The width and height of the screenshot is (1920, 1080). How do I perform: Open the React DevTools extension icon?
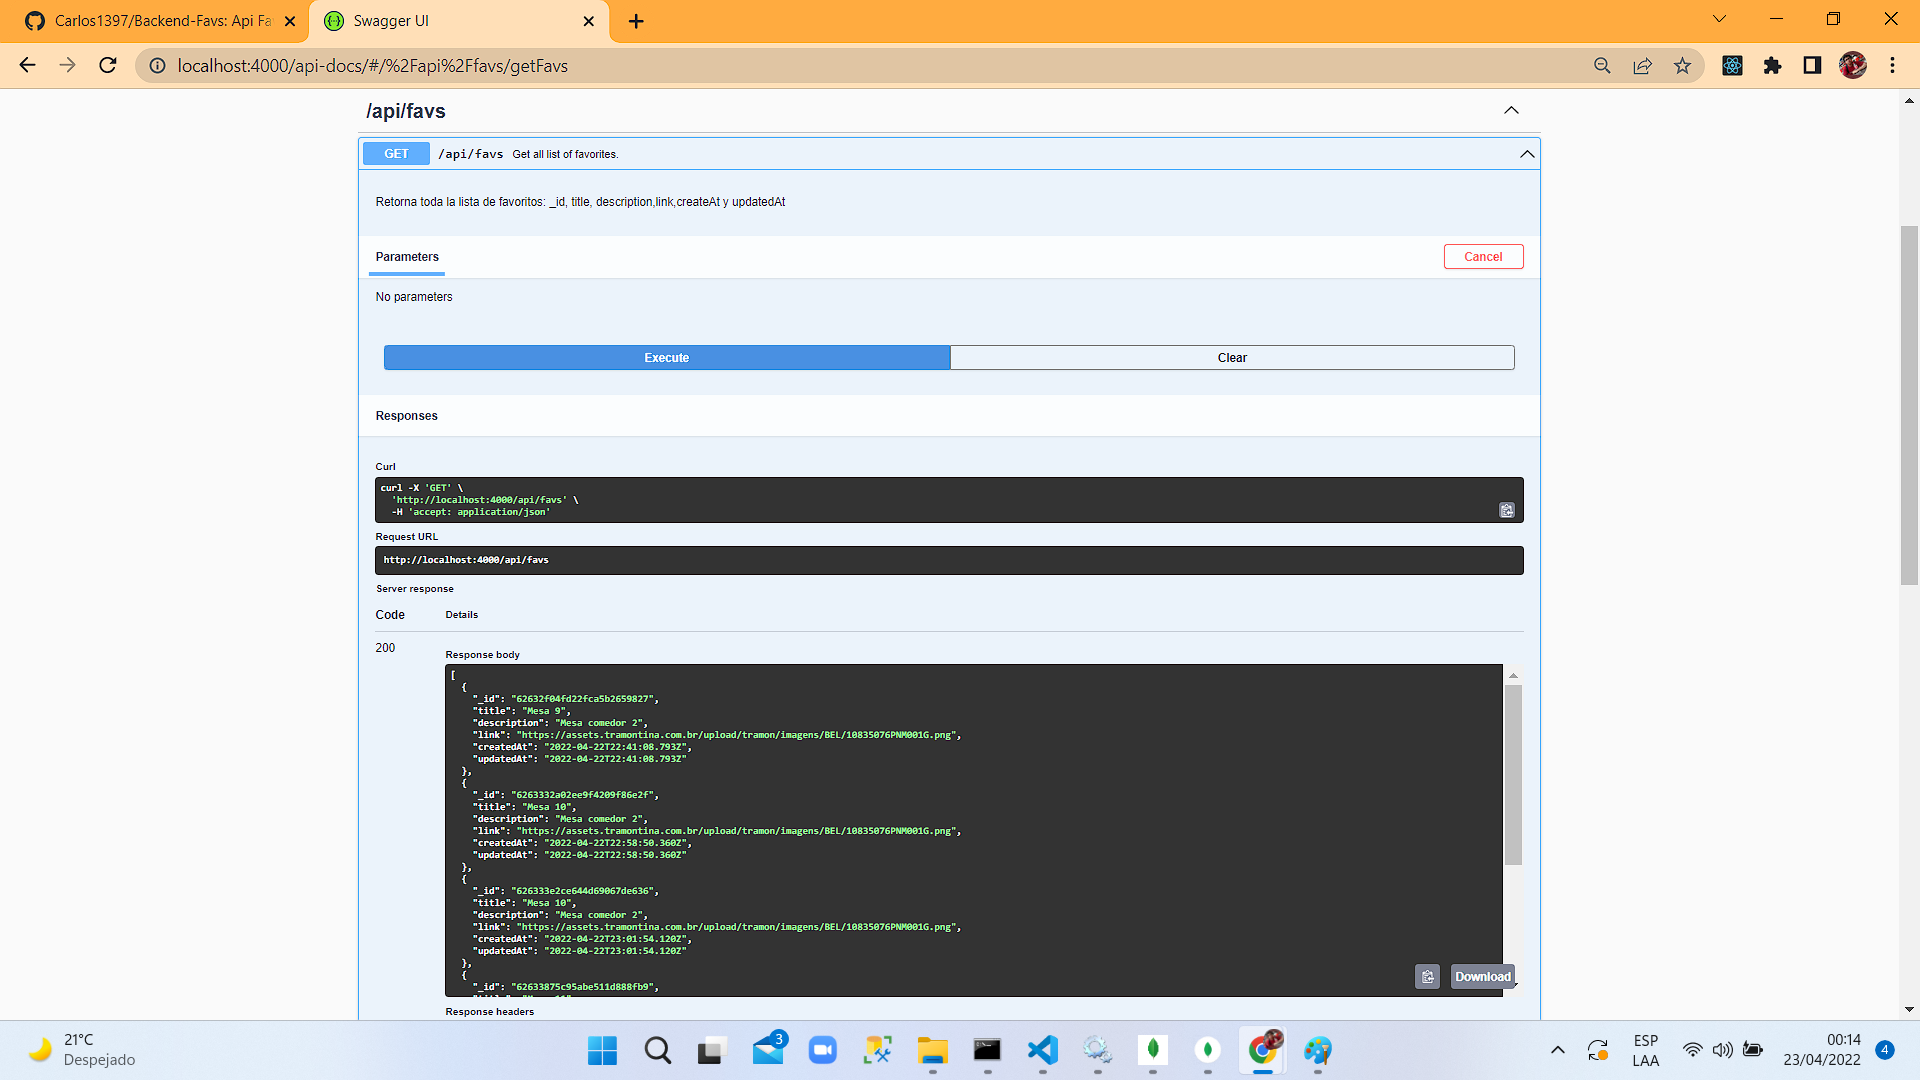pos(1732,66)
